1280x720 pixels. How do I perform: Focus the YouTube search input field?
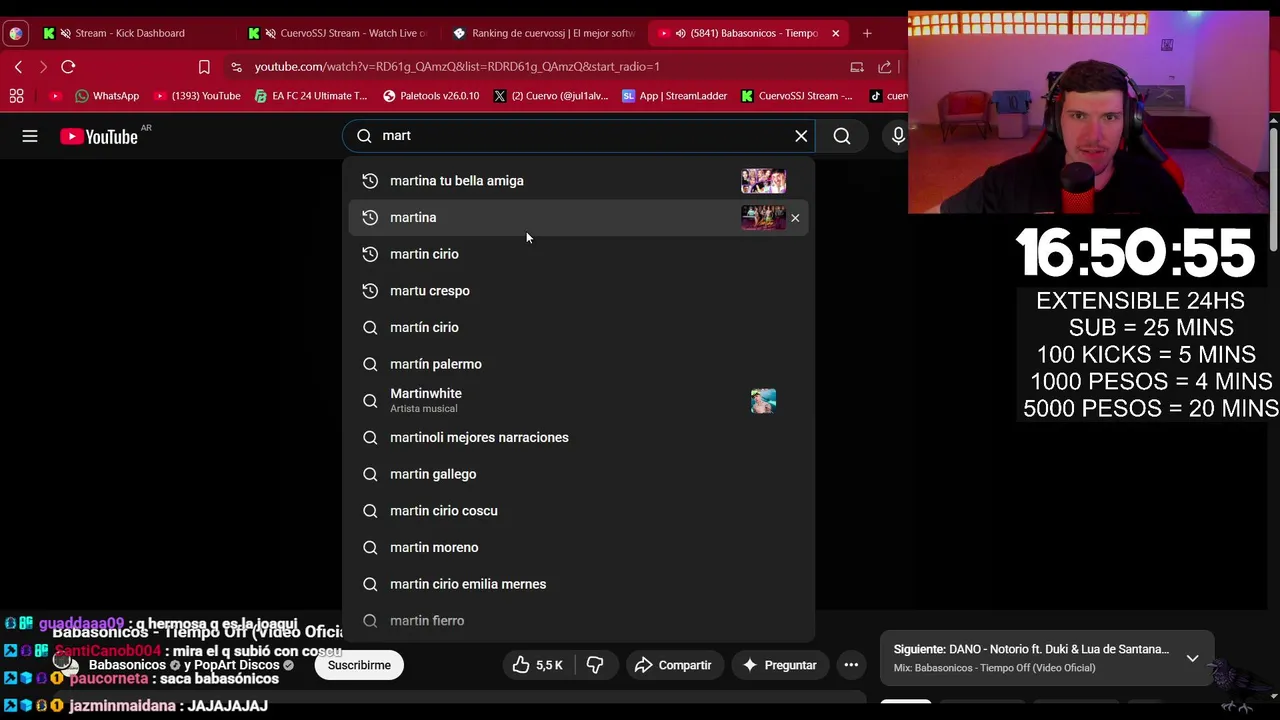(x=580, y=136)
